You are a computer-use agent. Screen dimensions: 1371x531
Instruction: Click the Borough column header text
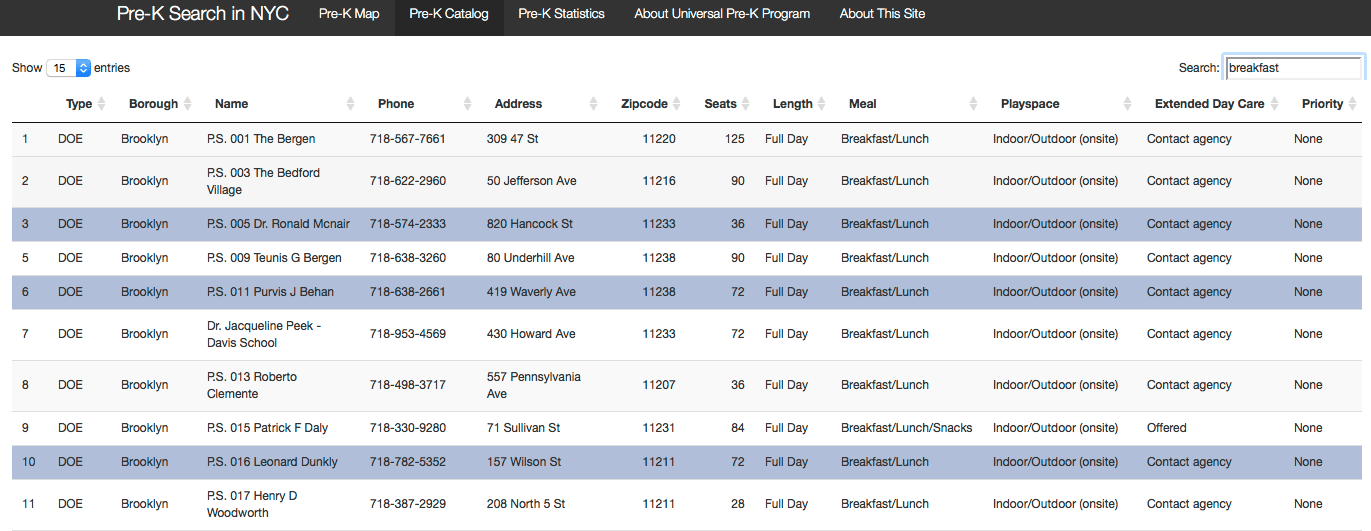click(153, 104)
